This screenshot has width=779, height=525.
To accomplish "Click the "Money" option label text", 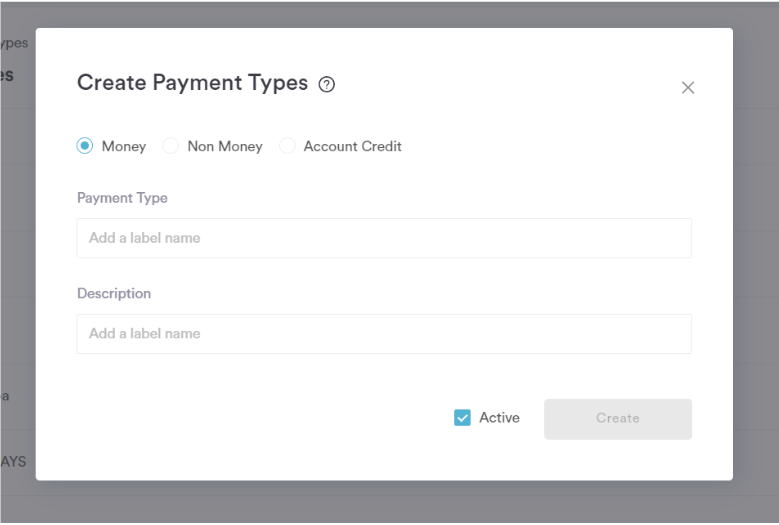I will (x=124, y=146).
